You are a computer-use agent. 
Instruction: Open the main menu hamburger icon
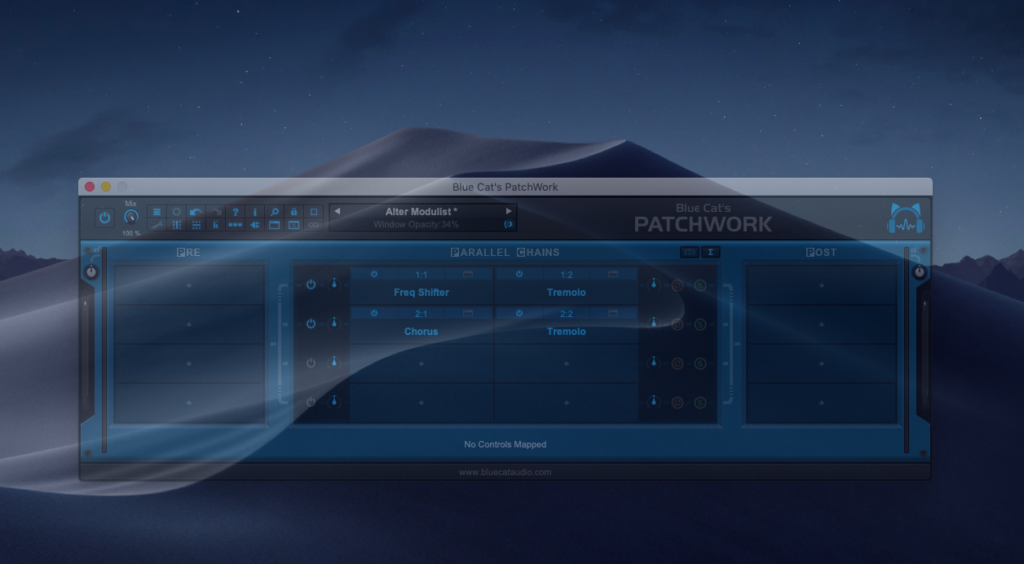[x=157, y=212]
